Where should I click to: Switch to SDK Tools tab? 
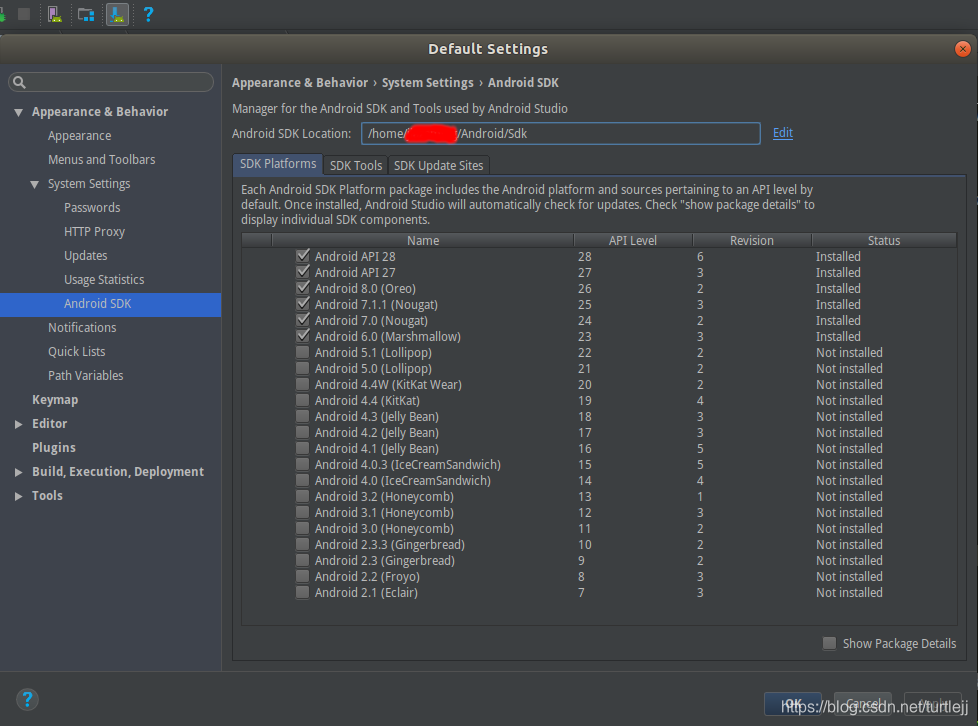pos(356,165)
